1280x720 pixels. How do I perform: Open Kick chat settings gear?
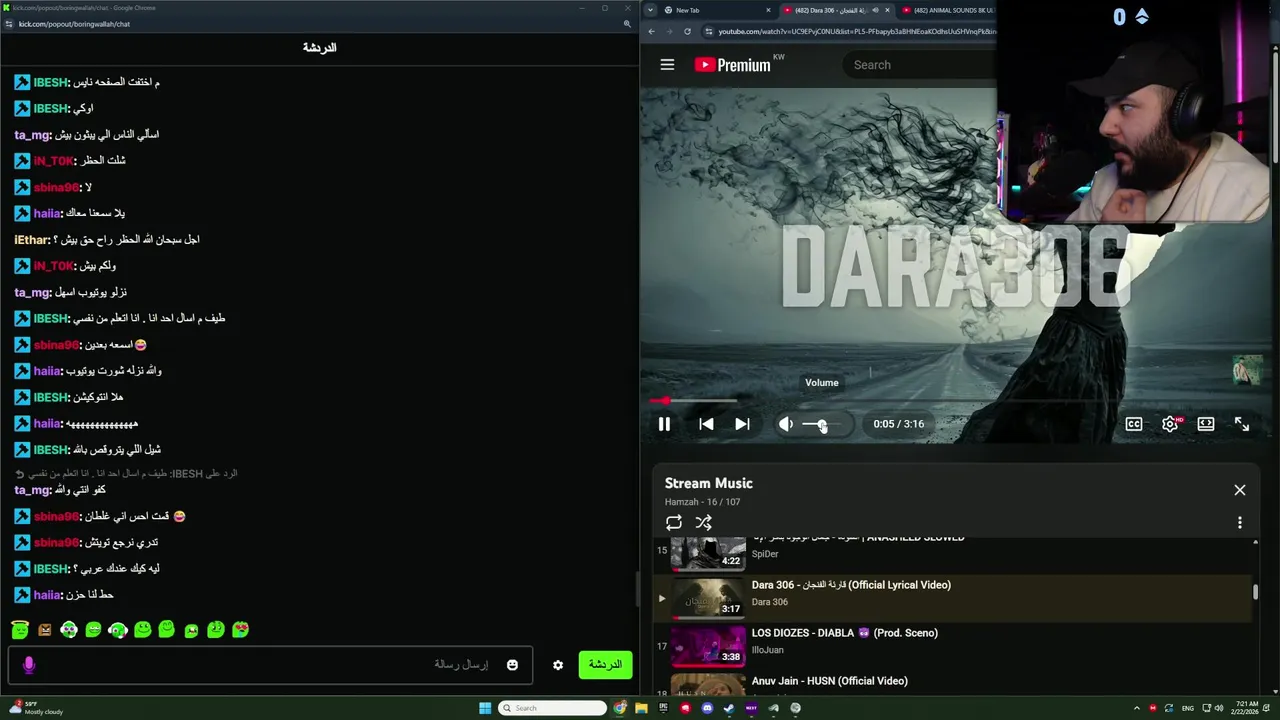coord(558,665)
